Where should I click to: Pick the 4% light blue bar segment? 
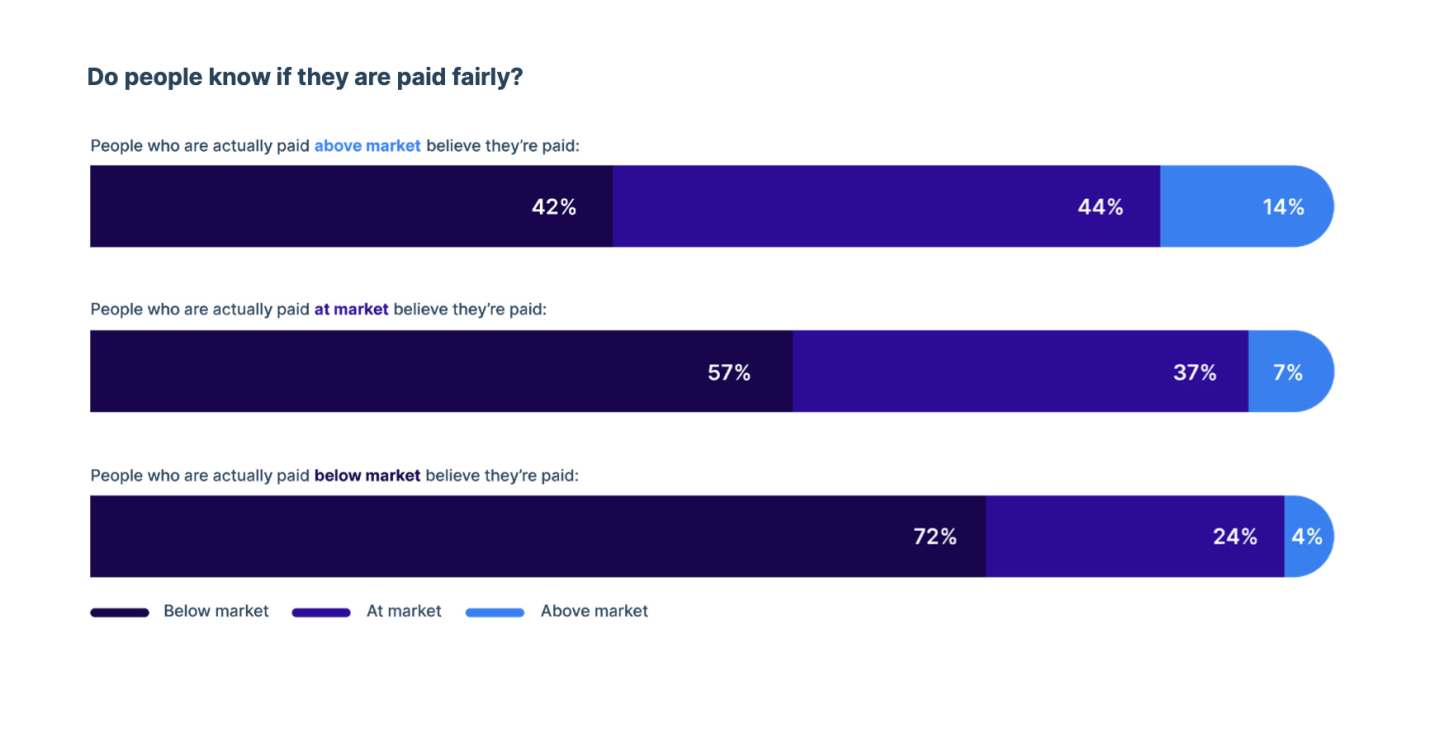tap(1306, 537)
